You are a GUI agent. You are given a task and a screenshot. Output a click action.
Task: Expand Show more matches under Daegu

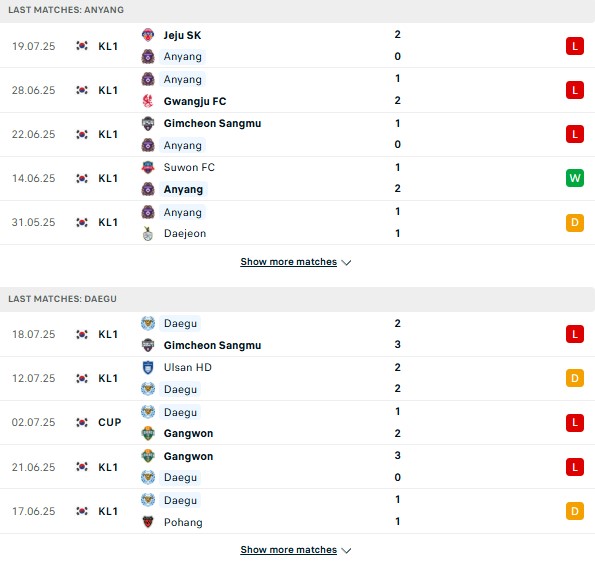[x=288, y=550]
